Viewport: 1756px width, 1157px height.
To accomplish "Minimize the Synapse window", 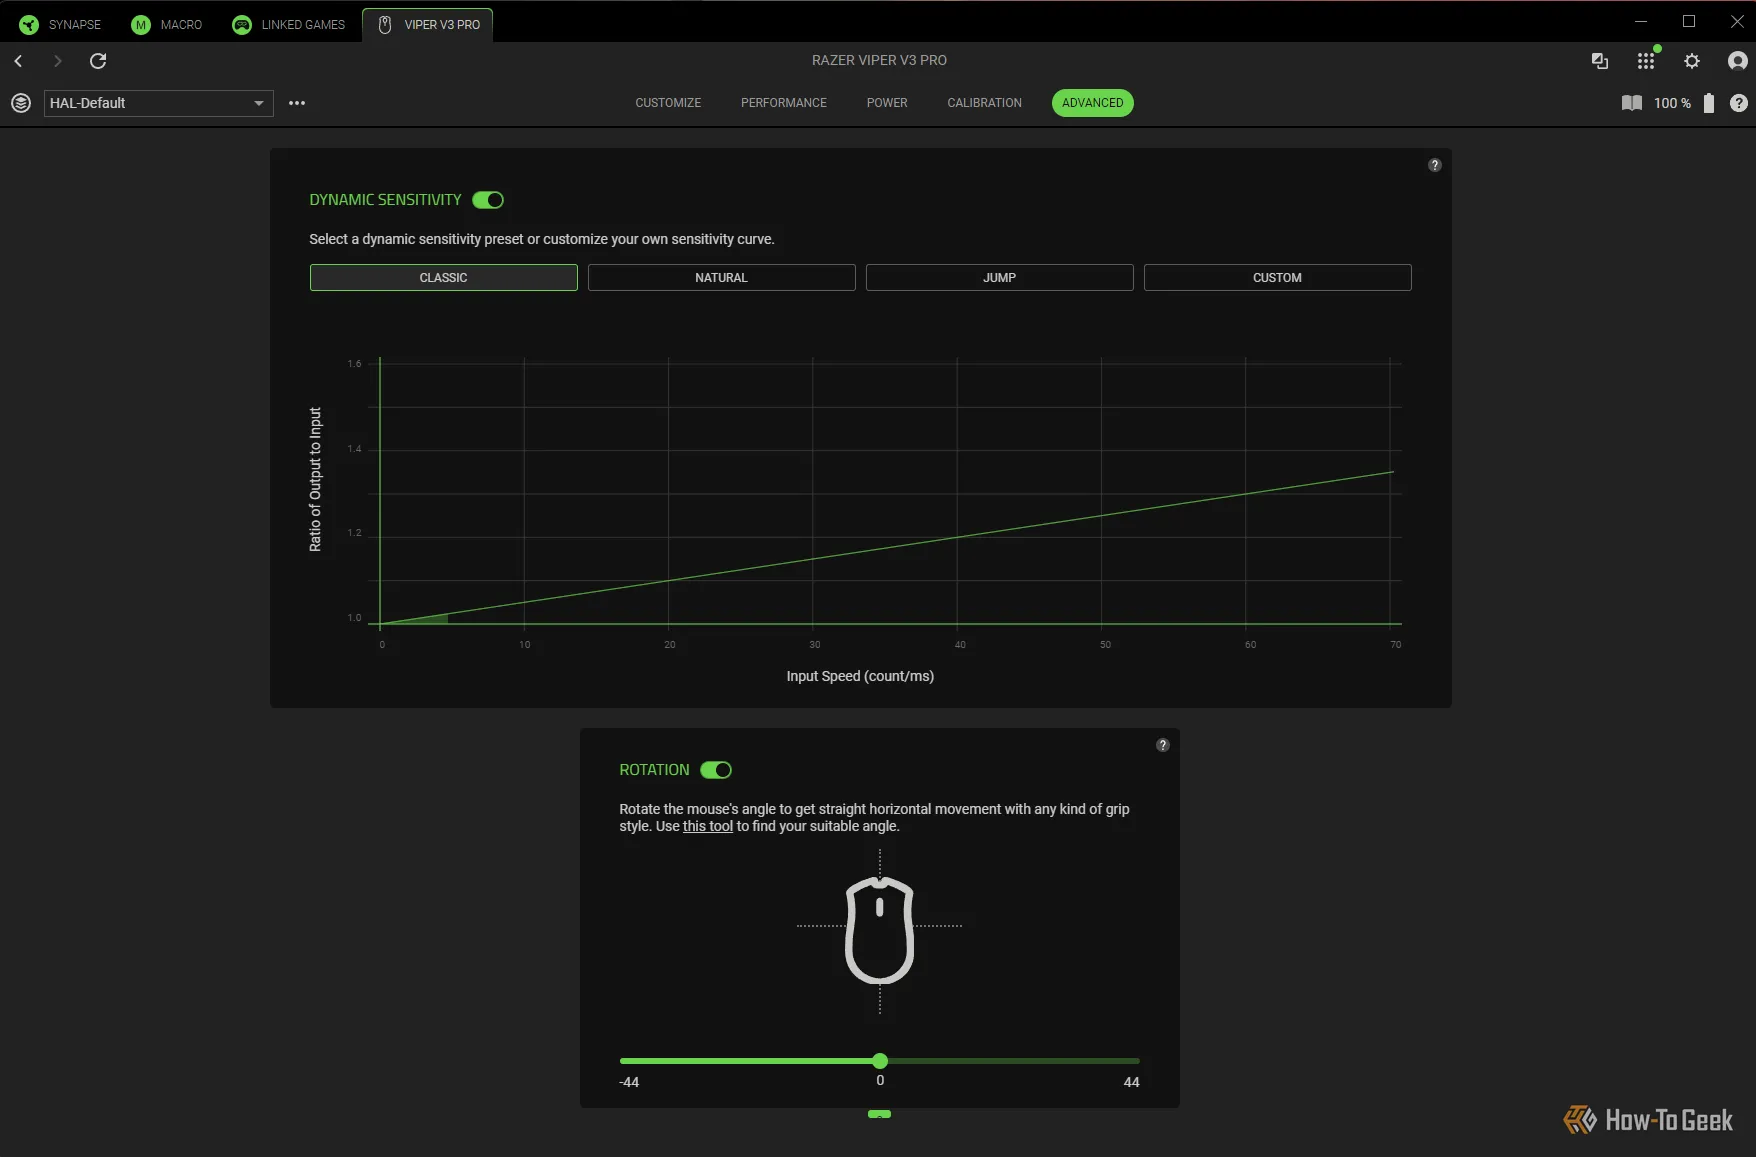I will tap(1641, 21).
